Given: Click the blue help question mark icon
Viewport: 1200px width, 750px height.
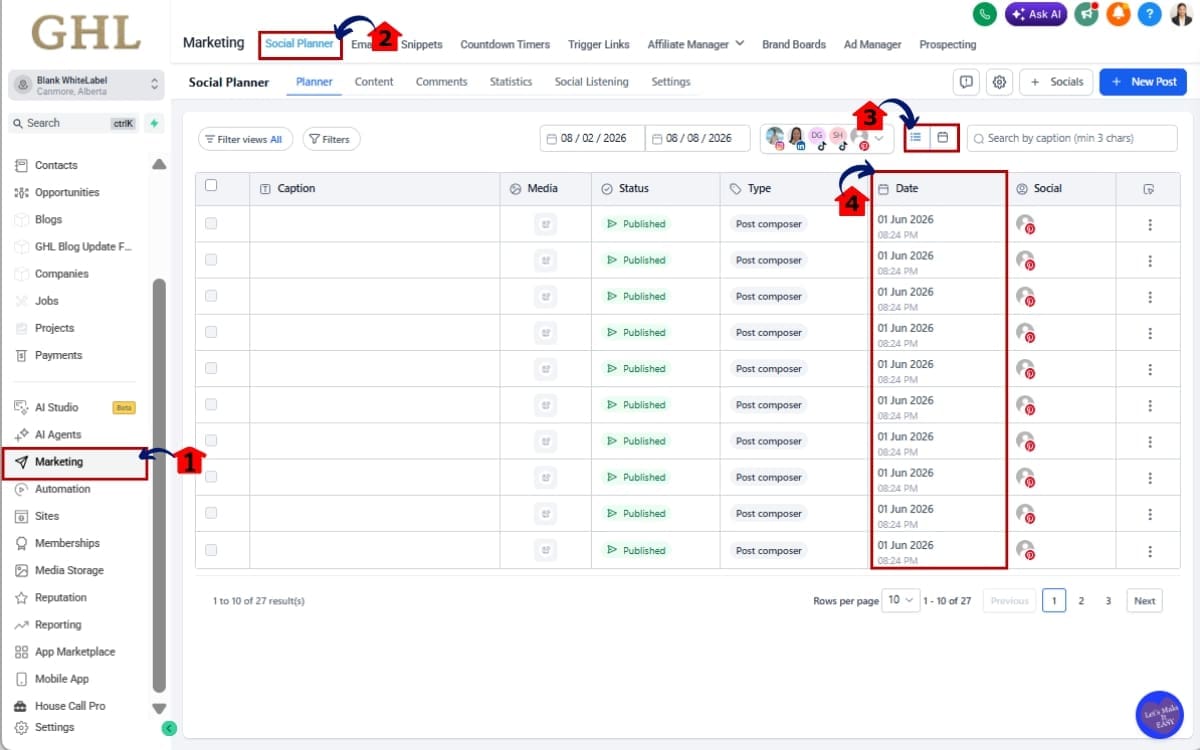Looking at the screenshot, I should pyautogui.click(x=1150, y=14).
